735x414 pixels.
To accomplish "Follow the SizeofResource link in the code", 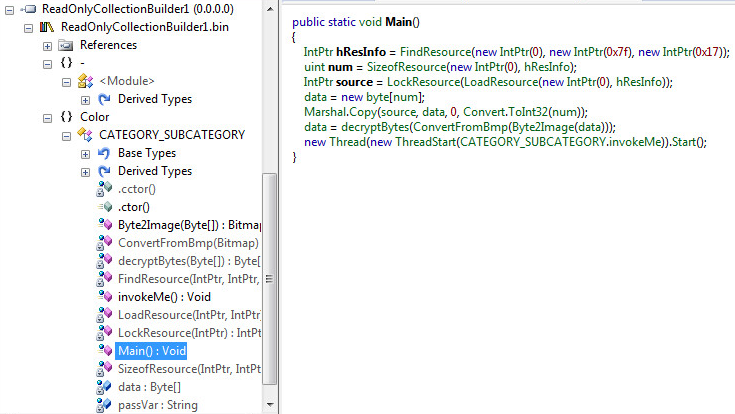I will (406, 67).
